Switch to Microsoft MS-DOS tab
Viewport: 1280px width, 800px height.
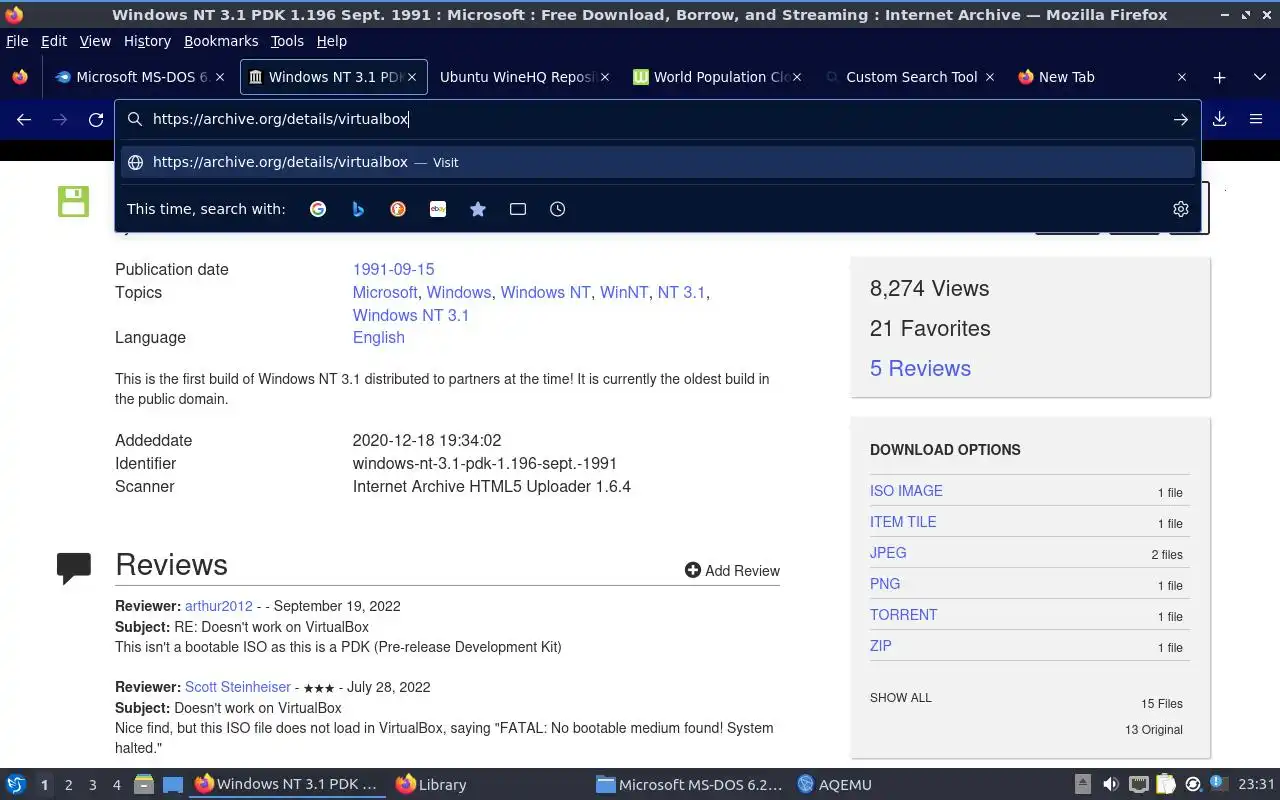click(x=140, y=77)
